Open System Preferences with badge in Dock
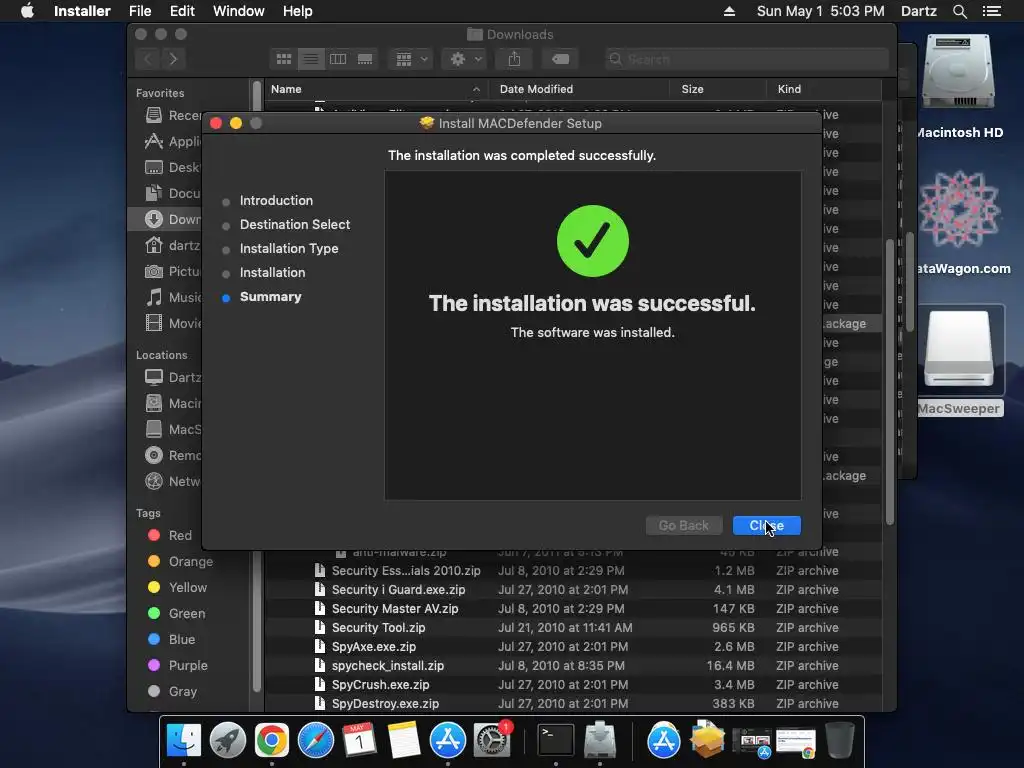 pos(492,740)
